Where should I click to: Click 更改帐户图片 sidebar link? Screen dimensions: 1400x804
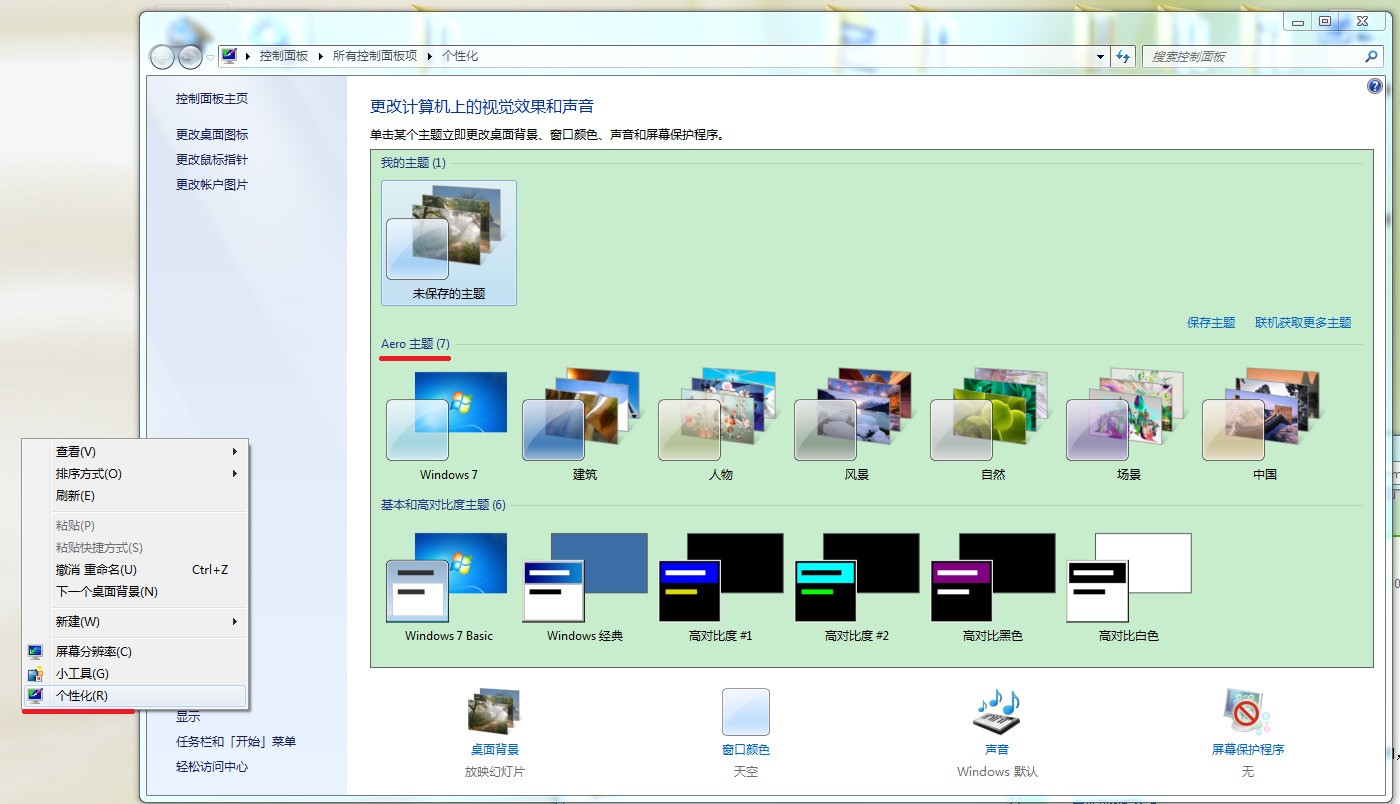coord(212,185)
